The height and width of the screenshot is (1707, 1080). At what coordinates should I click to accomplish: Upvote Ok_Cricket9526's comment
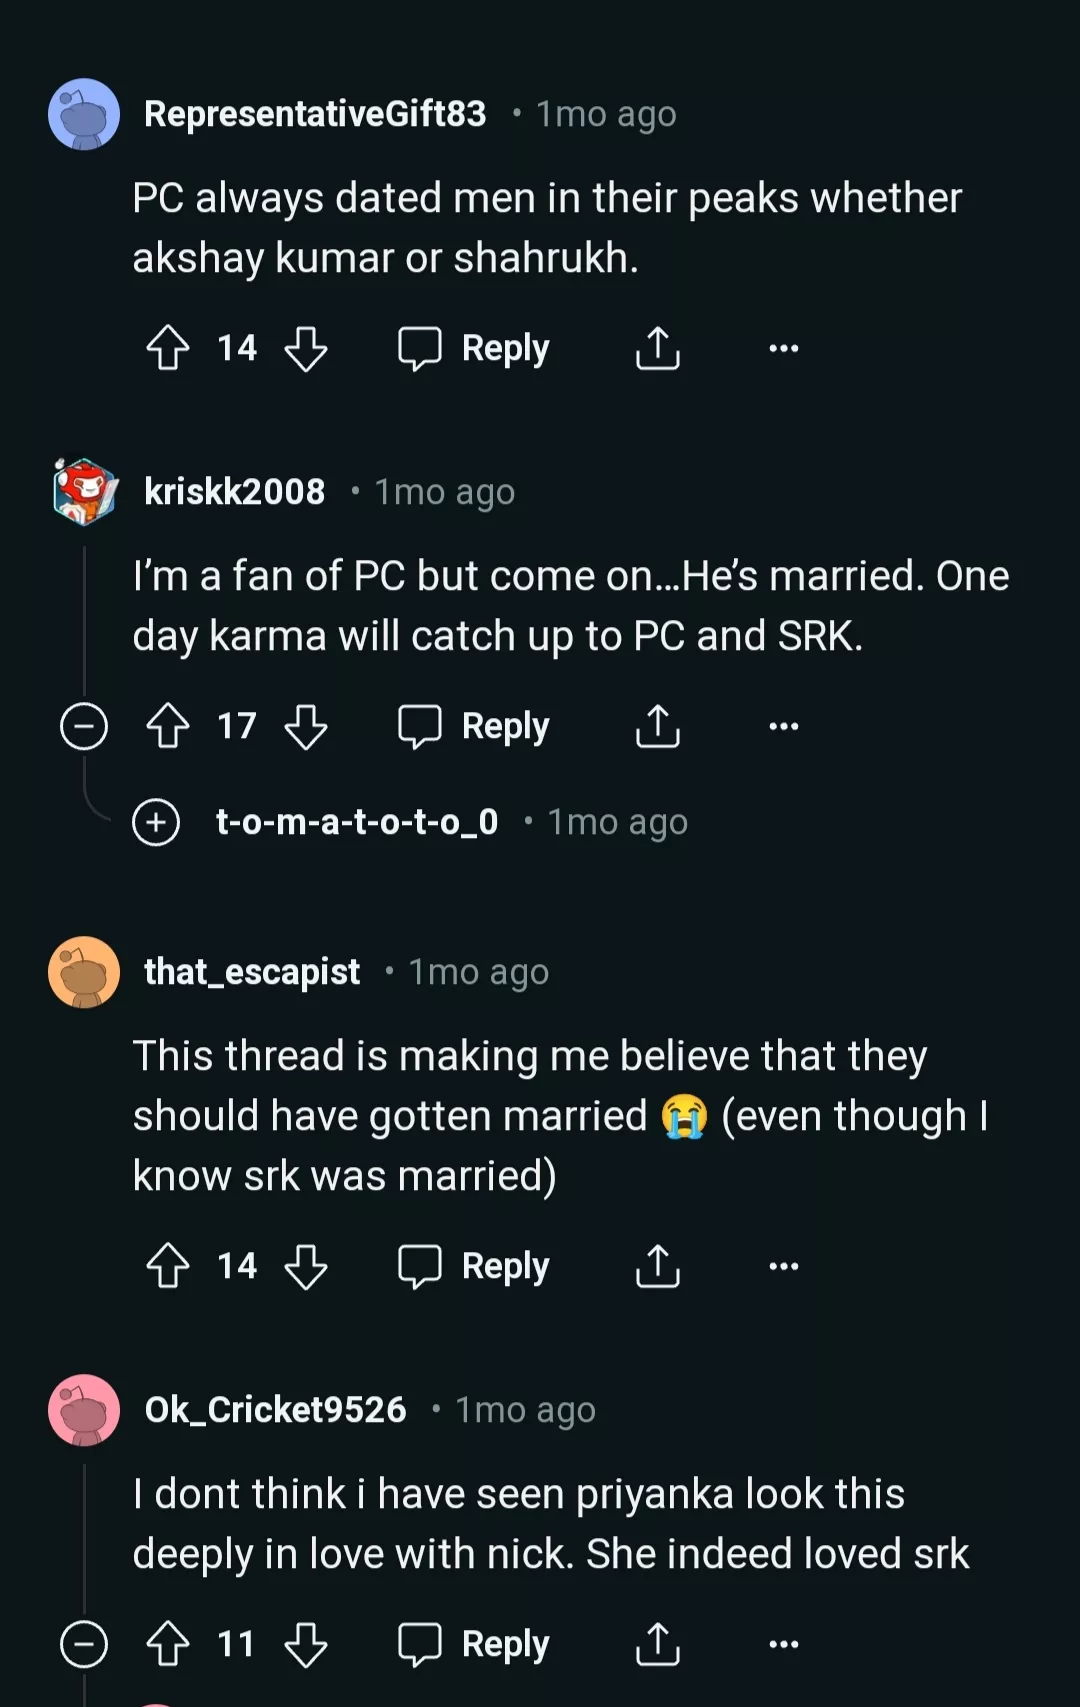(168, 1644)
